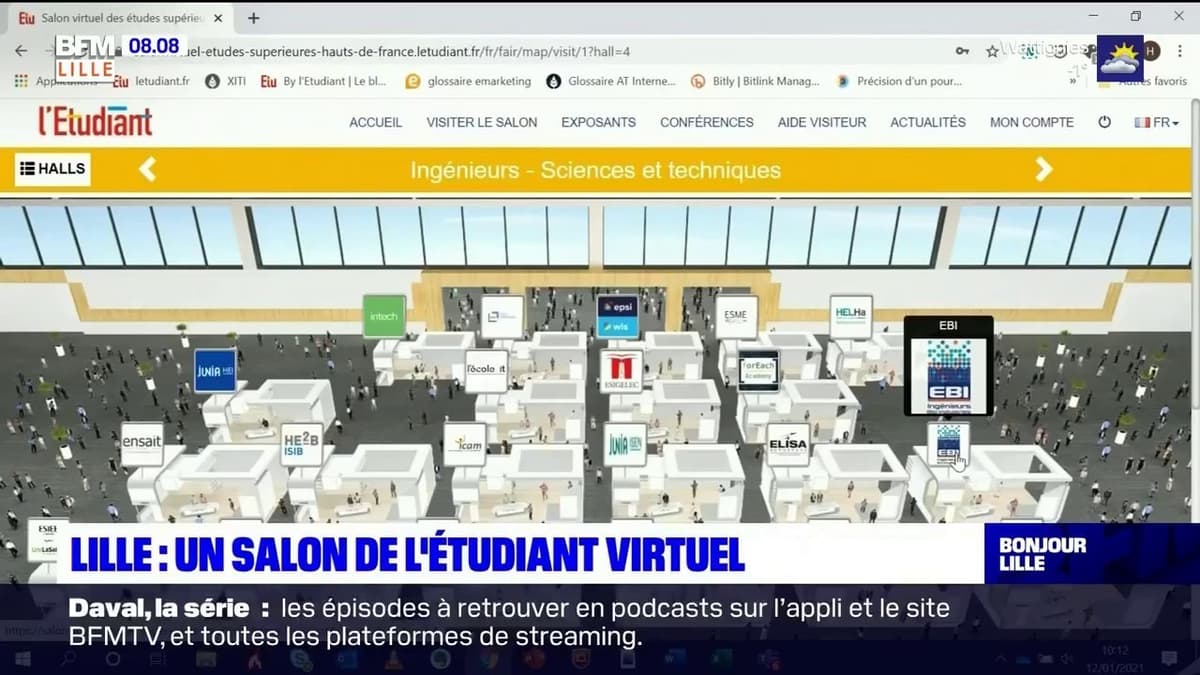Open the l'école_it booth sign

pos(487,370)
